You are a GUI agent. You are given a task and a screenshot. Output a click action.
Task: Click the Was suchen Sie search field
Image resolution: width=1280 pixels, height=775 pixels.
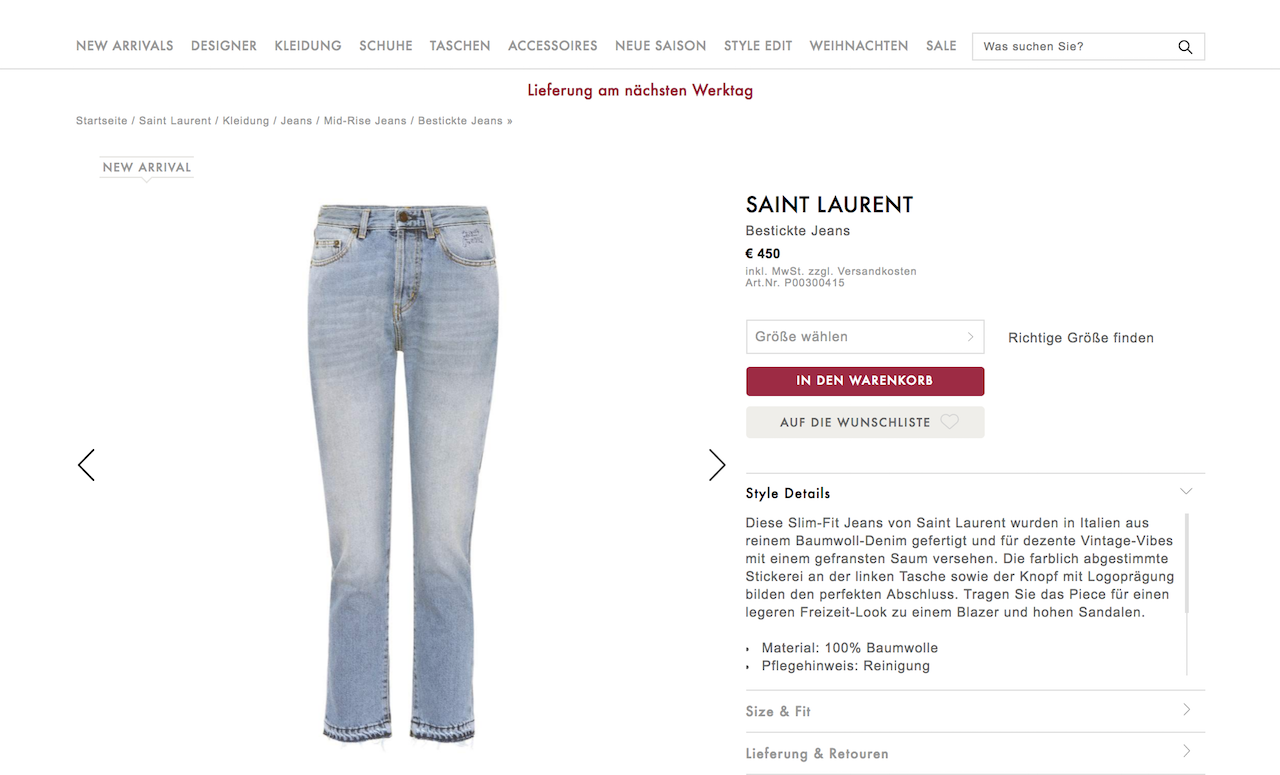click(x=1073, y=46)
